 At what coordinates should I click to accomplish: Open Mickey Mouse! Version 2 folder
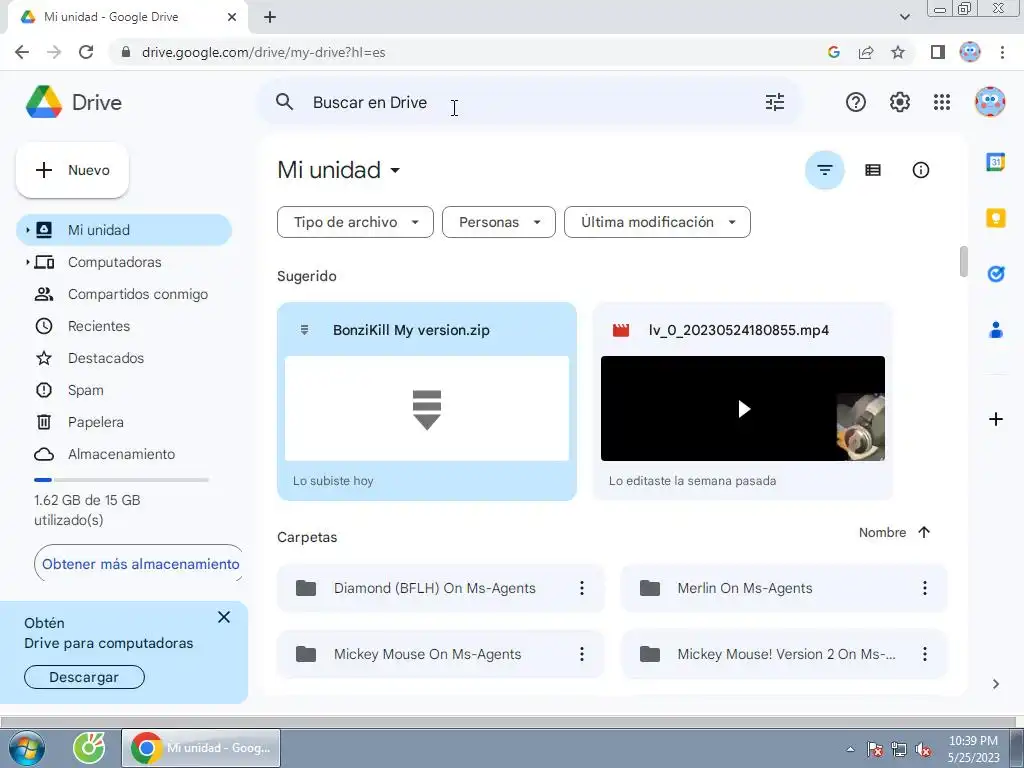tap(784, 654)
